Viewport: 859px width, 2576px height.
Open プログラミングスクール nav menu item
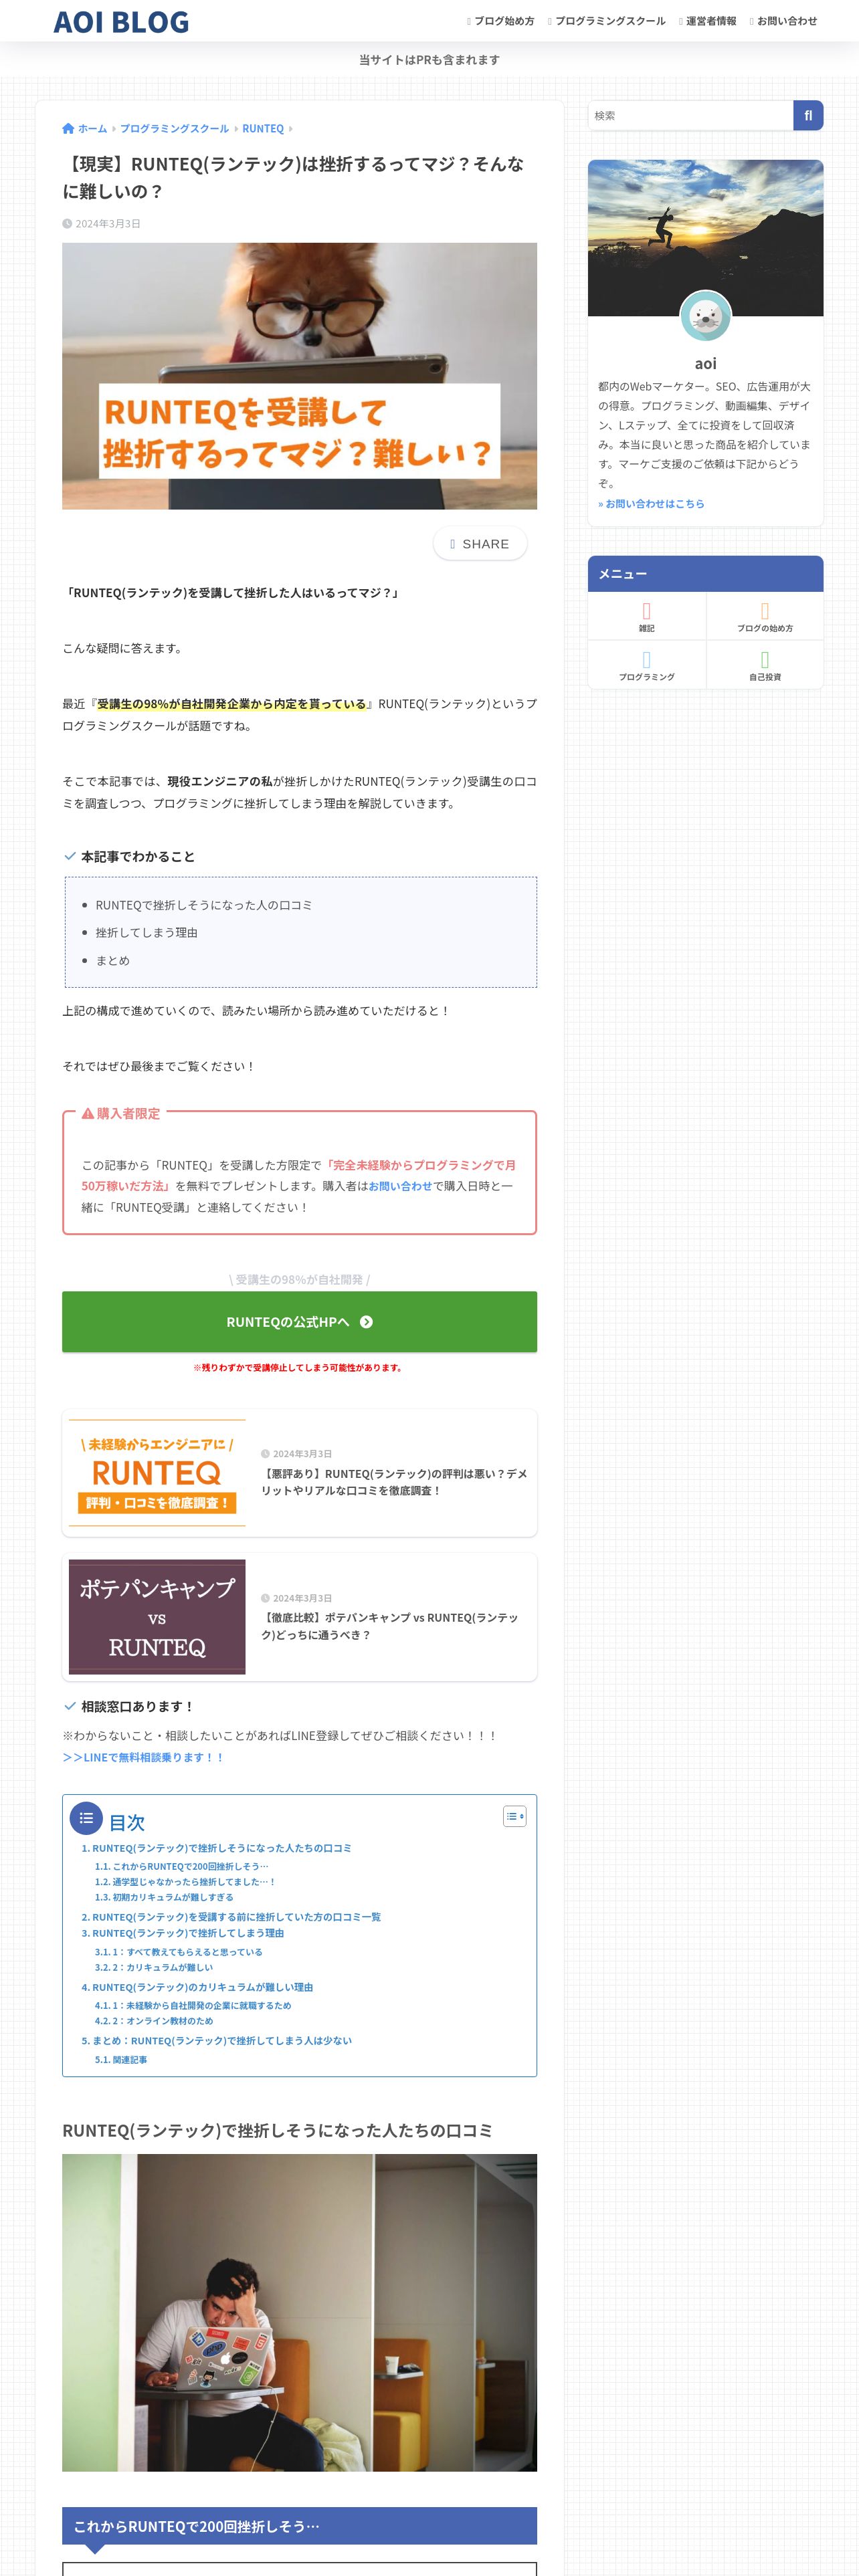(x=607, y=21)
